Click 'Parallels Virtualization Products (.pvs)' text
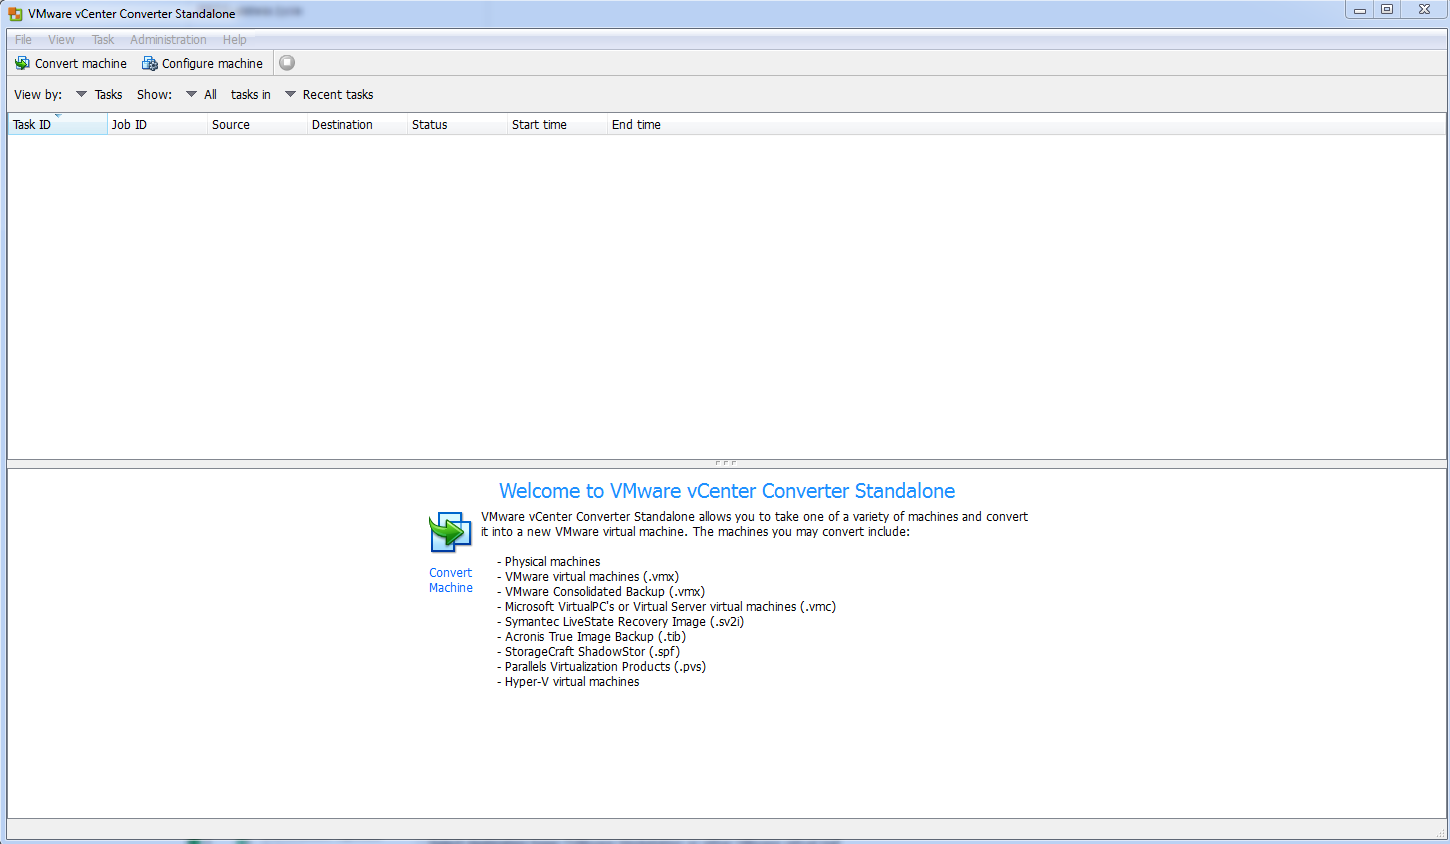The height and width of the screenshot is (844, 1450). [x=605, y=667]
